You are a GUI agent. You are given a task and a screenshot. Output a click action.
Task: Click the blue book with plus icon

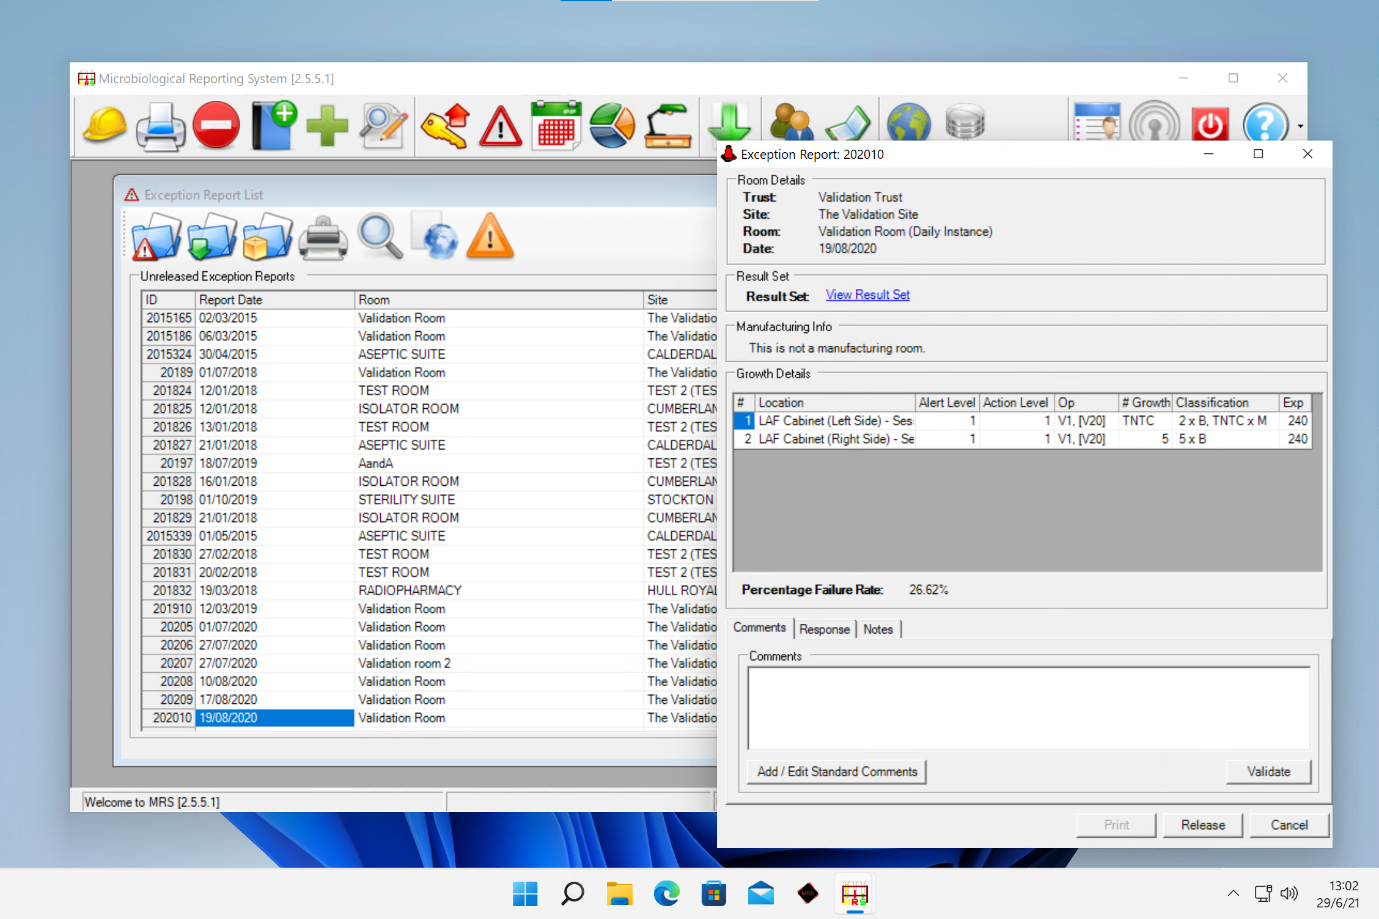point(273,126)
